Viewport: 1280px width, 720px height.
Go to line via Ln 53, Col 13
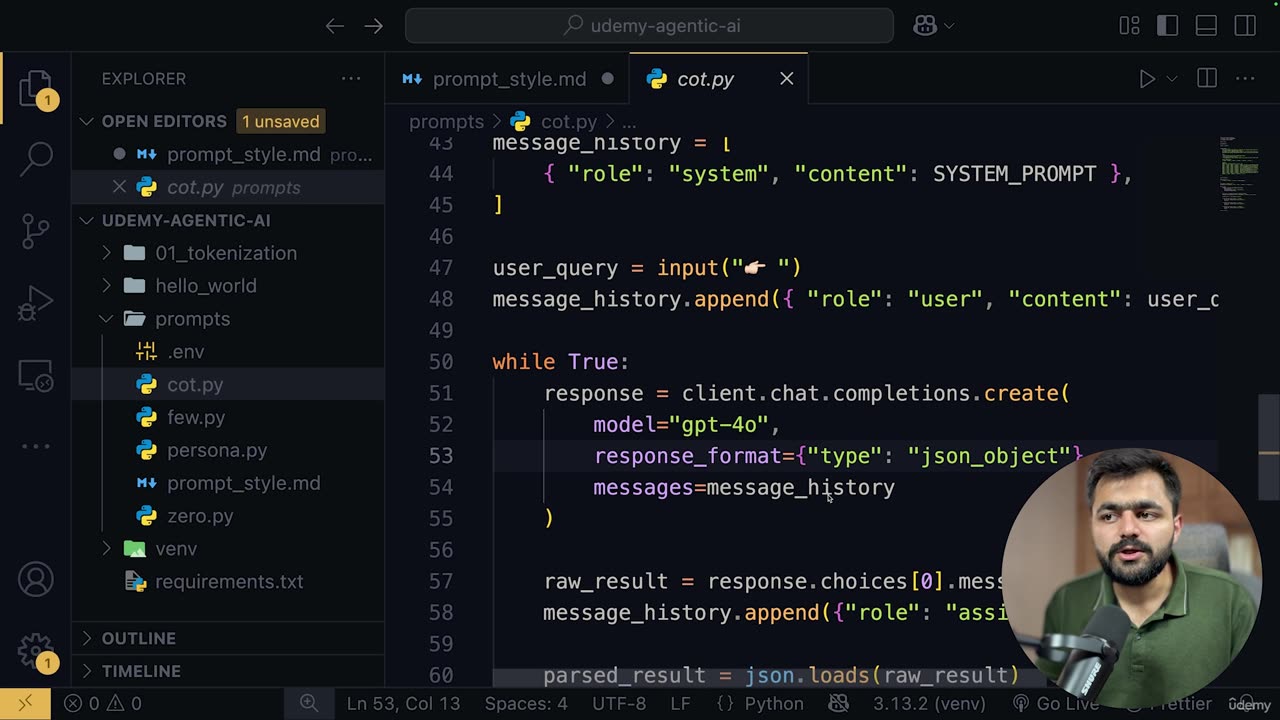click(403, 704)
